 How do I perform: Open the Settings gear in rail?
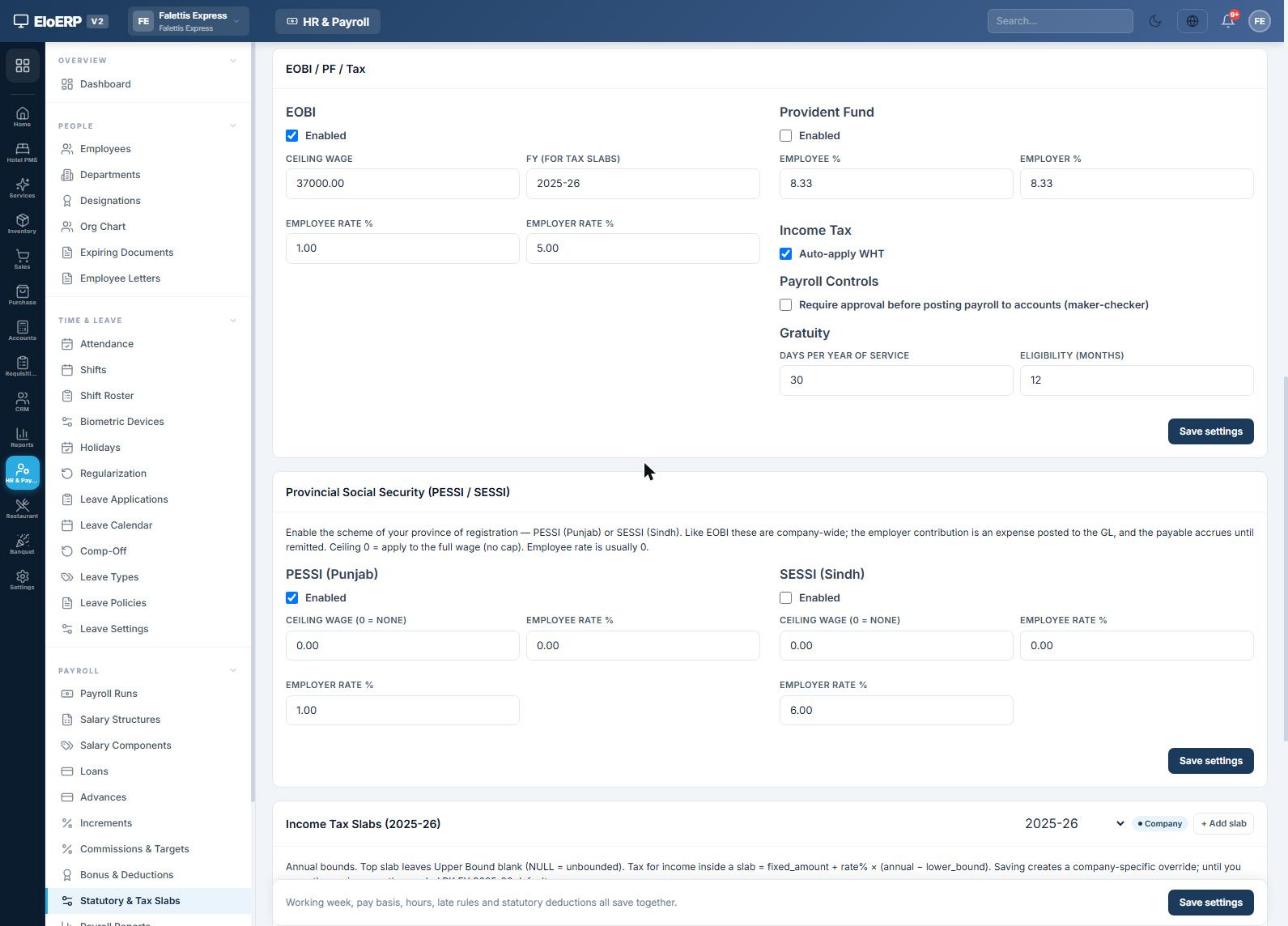22,580
